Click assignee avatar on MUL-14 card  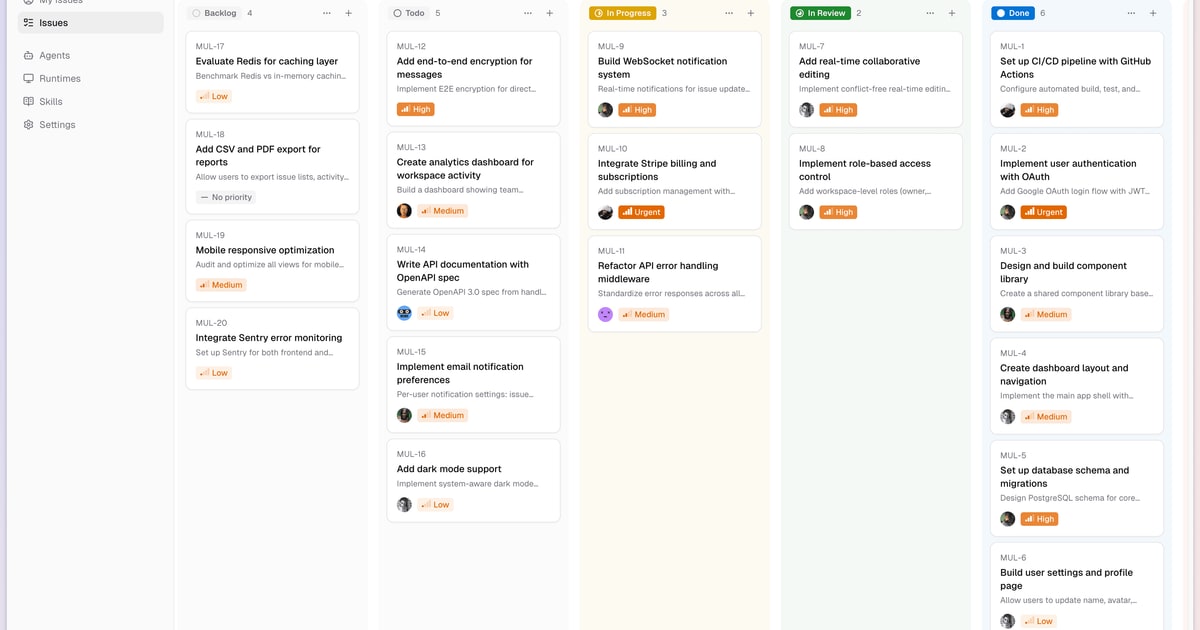[x=404, y=313]
